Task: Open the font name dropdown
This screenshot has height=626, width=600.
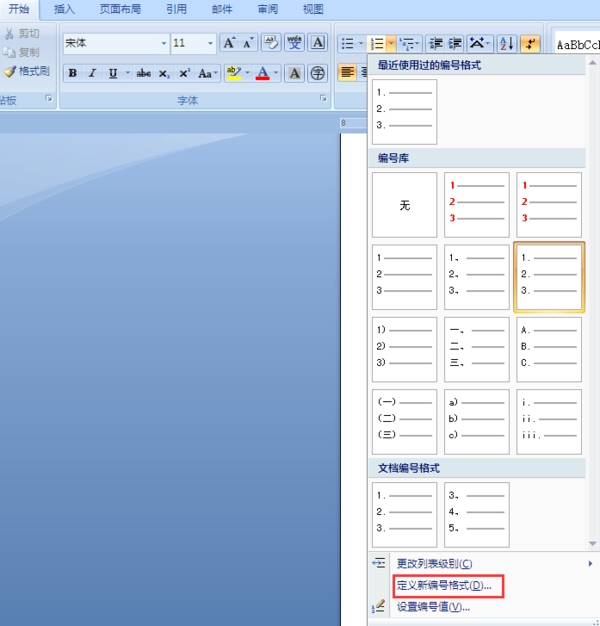Action: click(163, 43)
